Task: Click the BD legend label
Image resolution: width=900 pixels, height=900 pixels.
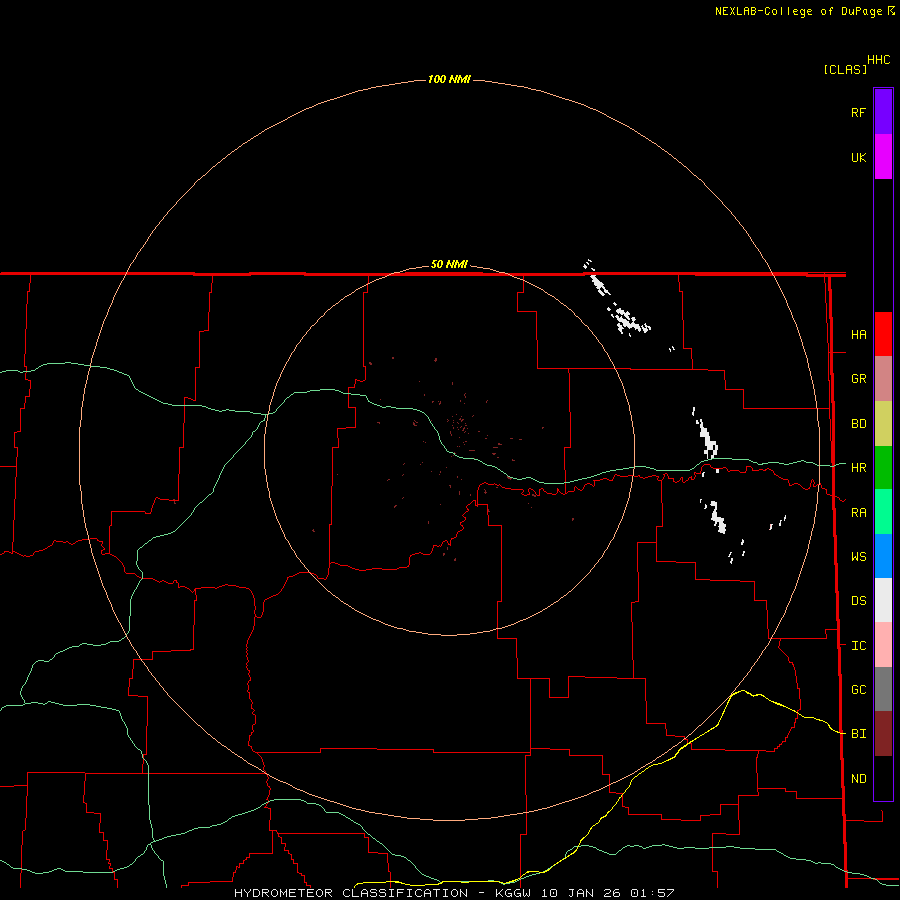Action: pyautogui.click(x=858, y=424)
